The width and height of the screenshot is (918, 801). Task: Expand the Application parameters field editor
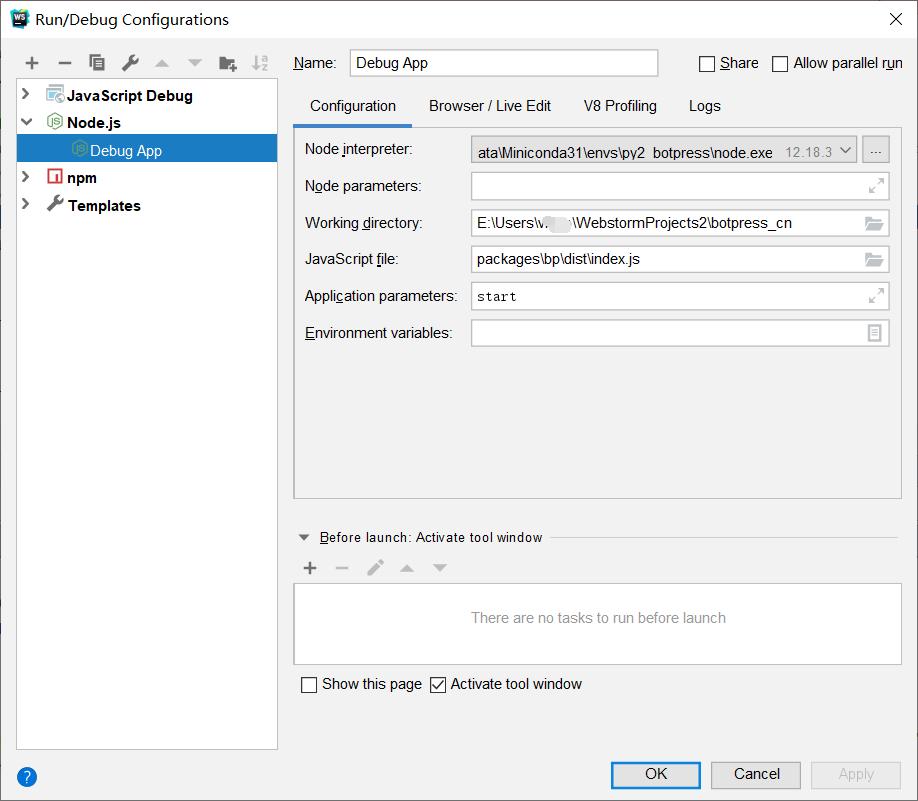click(876, 296)
